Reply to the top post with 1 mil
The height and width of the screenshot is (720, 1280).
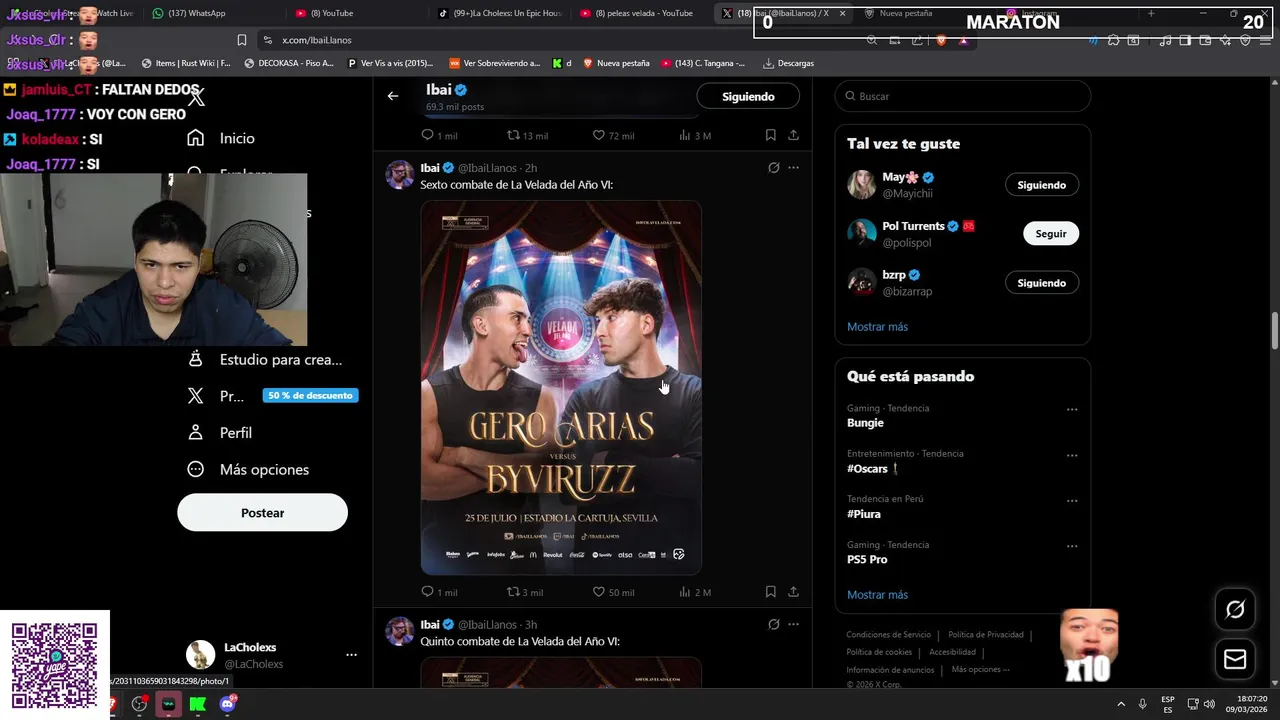coord(439,135)
